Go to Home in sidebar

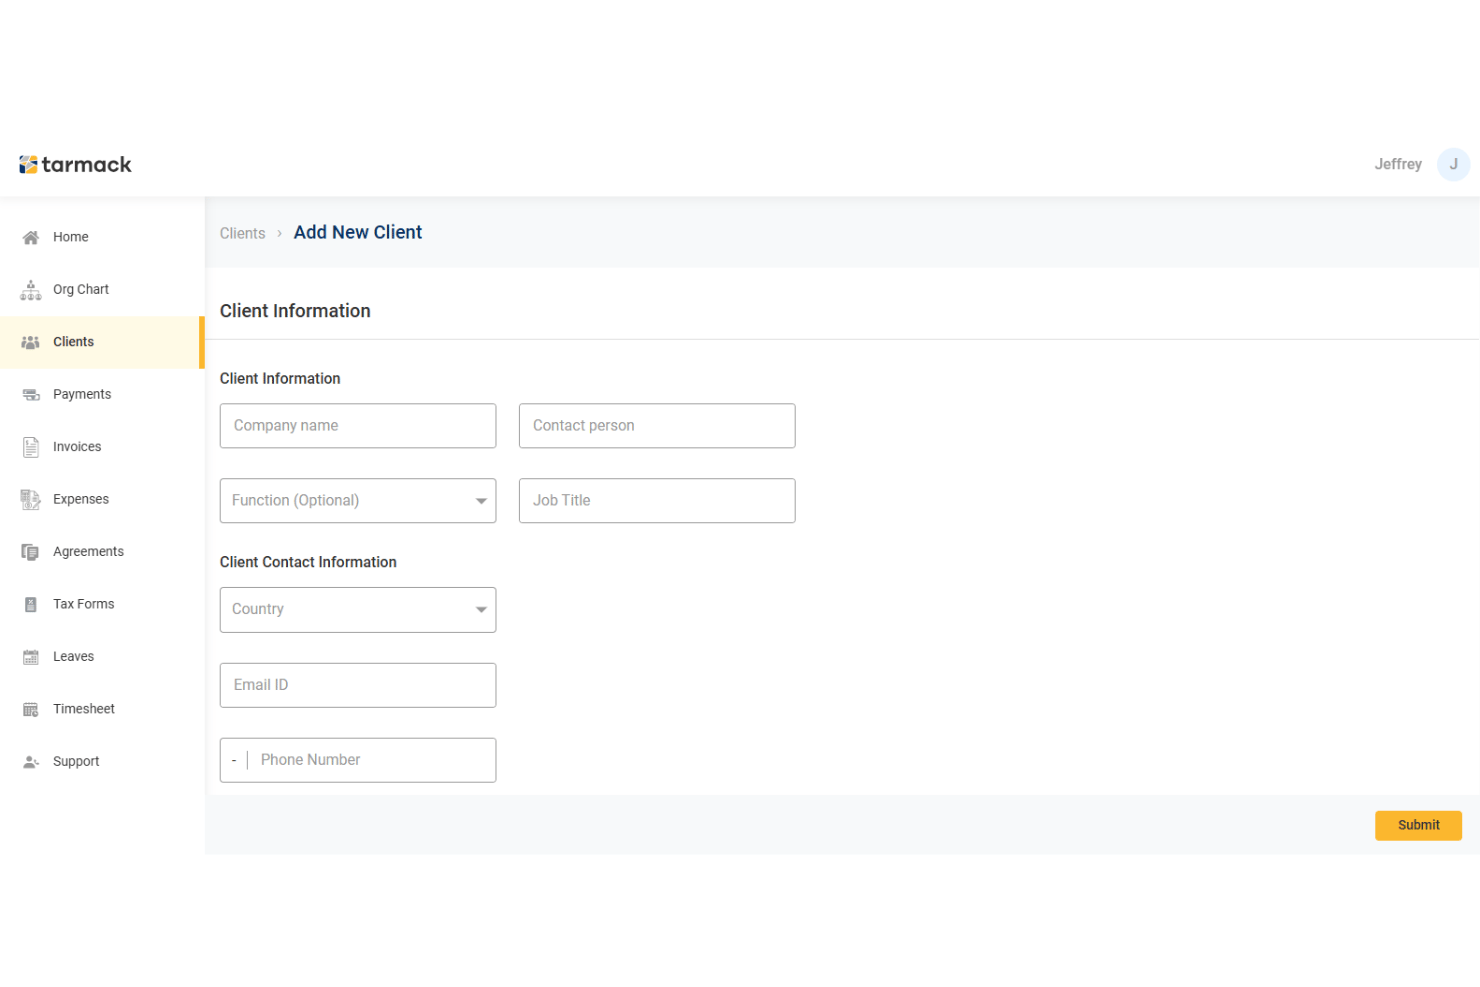[102, 237]
